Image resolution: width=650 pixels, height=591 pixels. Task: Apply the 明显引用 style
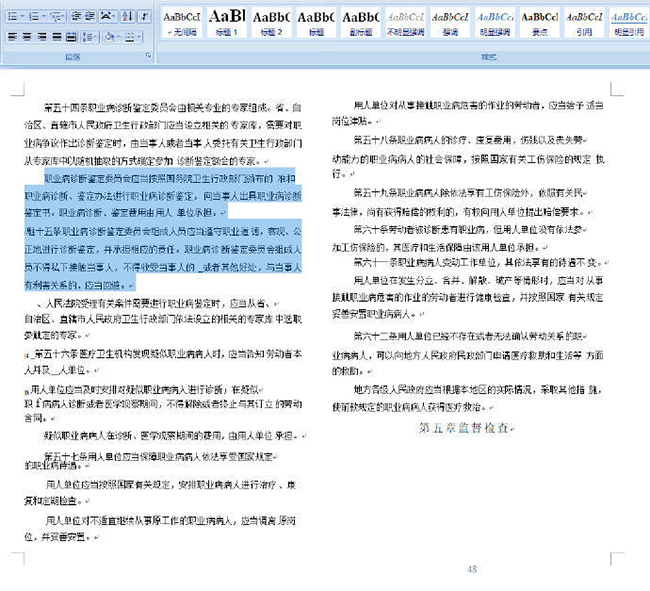(629, 23)
